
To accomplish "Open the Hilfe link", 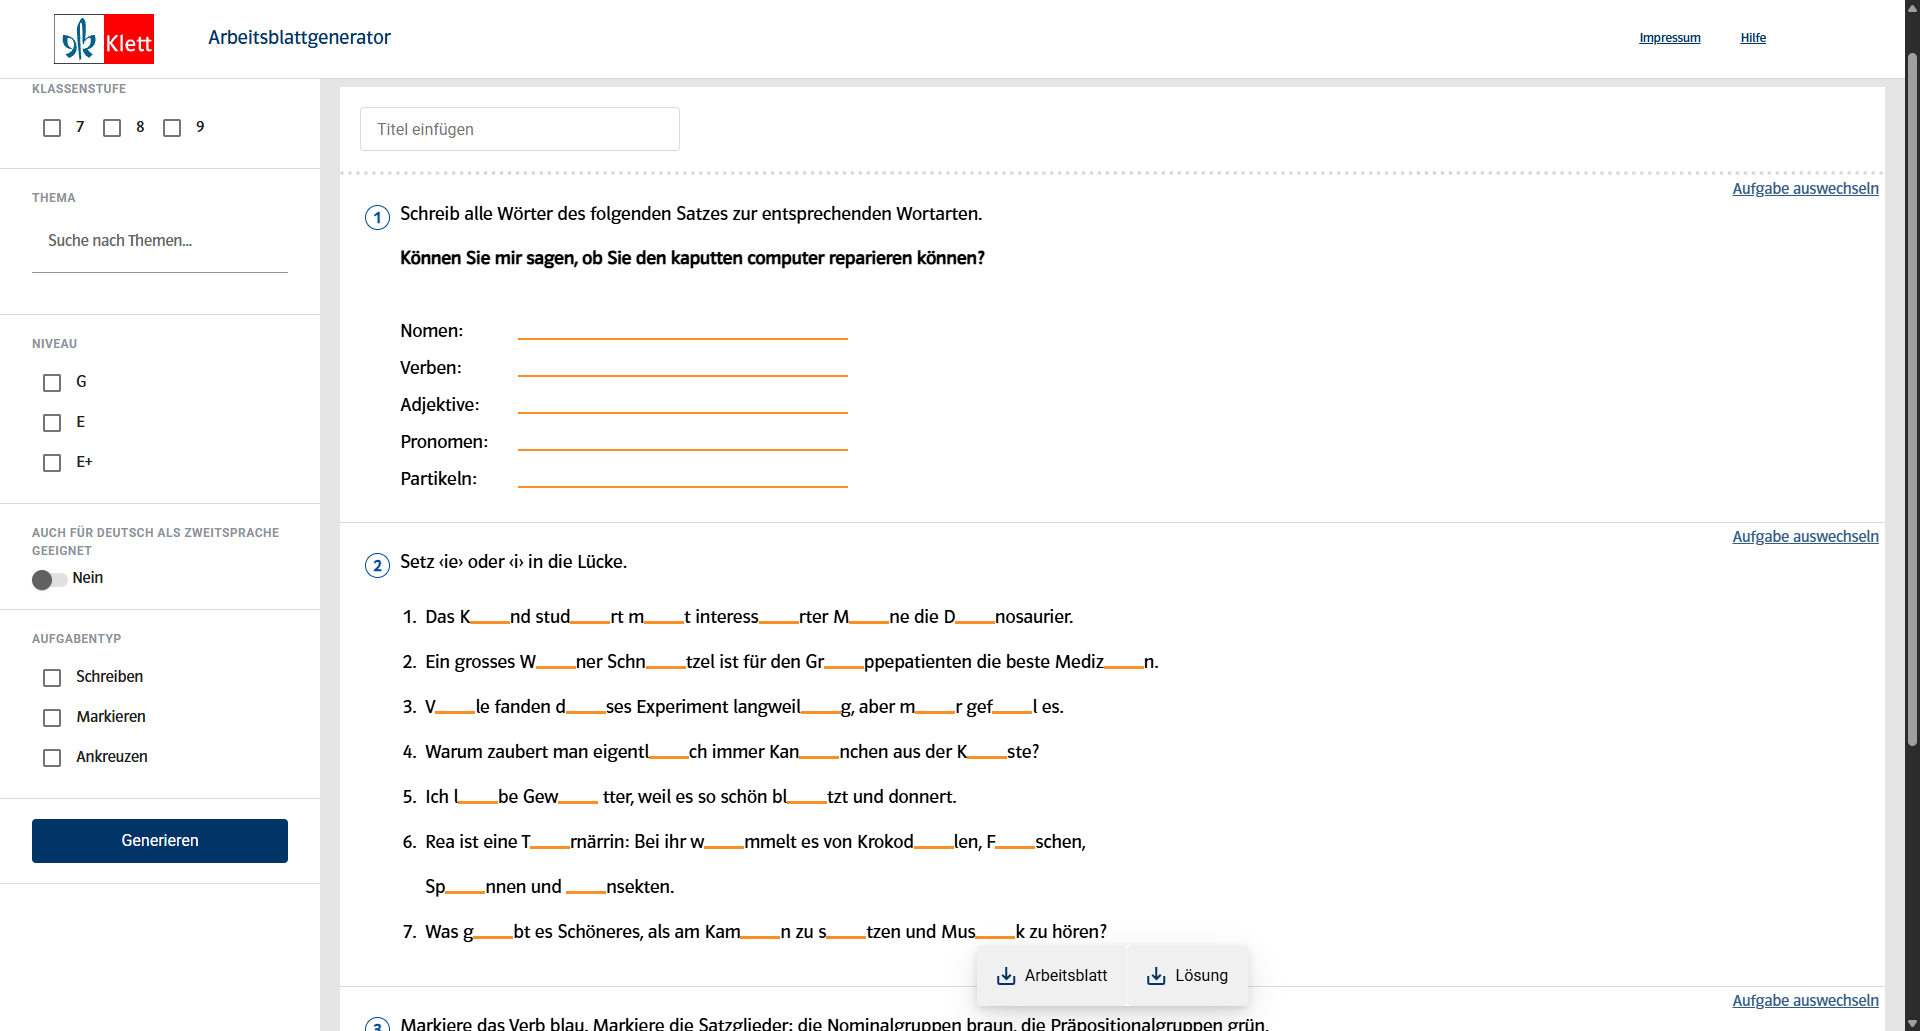I will coord(1753,38).
